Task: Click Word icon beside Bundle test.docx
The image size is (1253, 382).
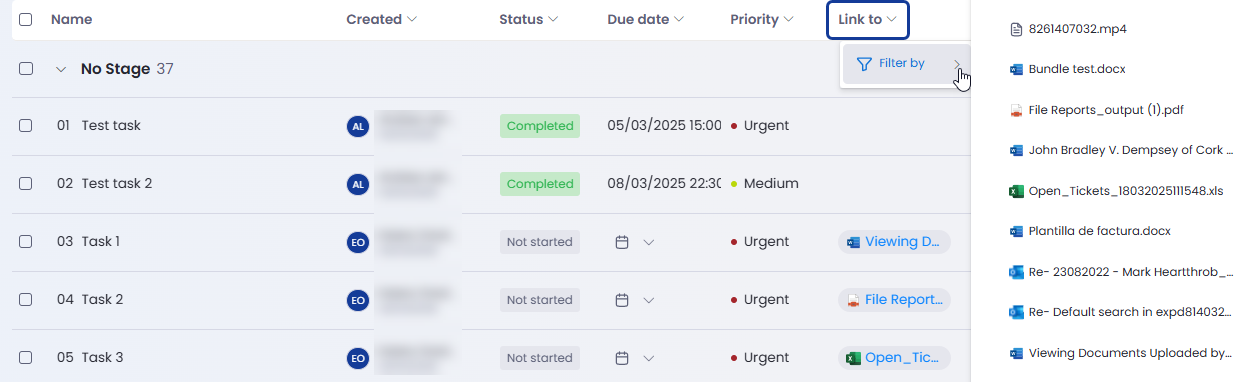Action: pos(1016,69)
